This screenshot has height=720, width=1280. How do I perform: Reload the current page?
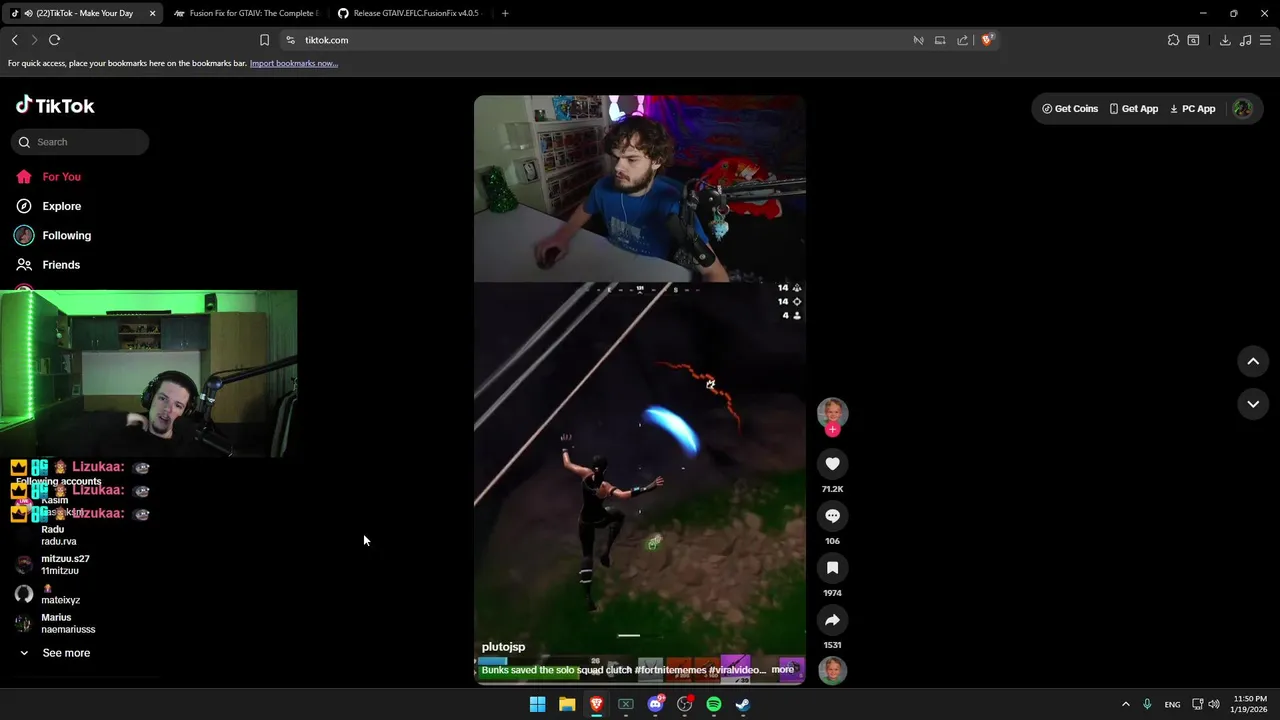(x=54, y=40)
